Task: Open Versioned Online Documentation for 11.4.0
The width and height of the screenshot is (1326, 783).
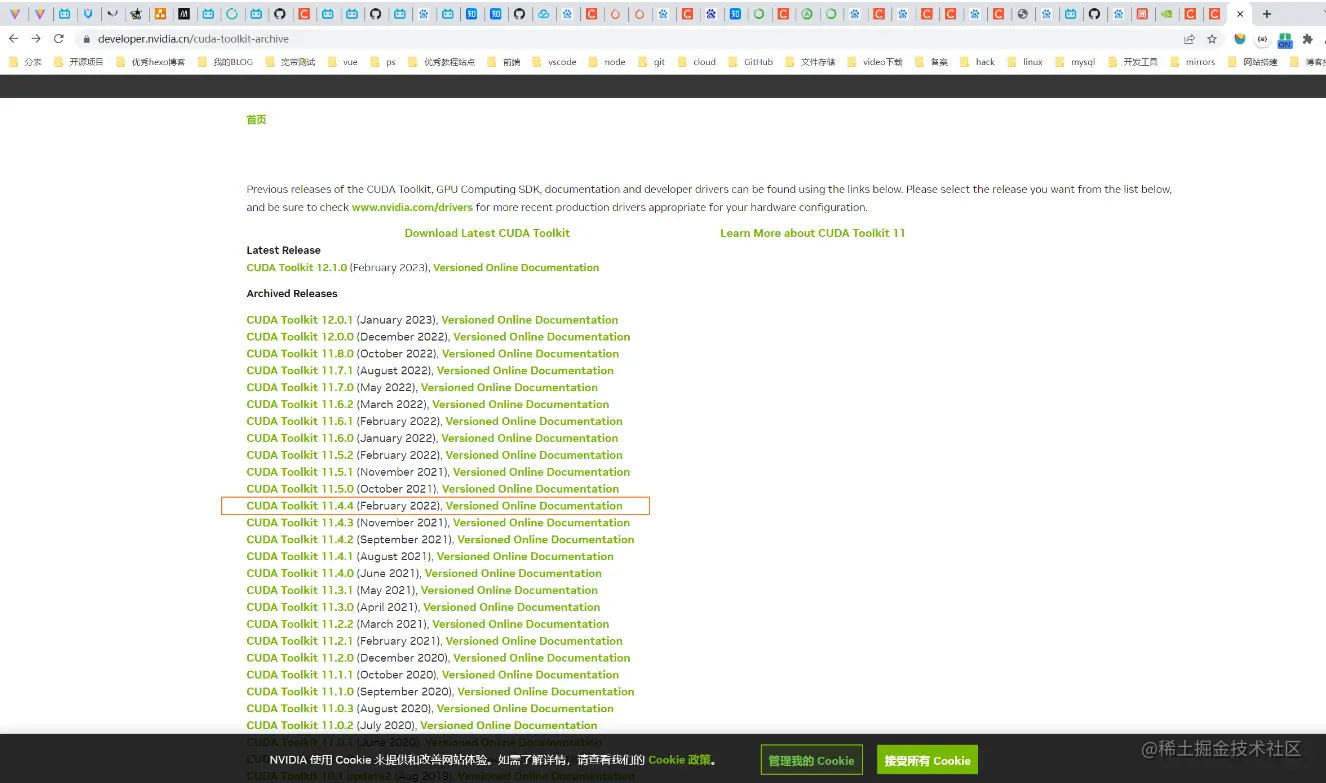Action: [513, 574]
